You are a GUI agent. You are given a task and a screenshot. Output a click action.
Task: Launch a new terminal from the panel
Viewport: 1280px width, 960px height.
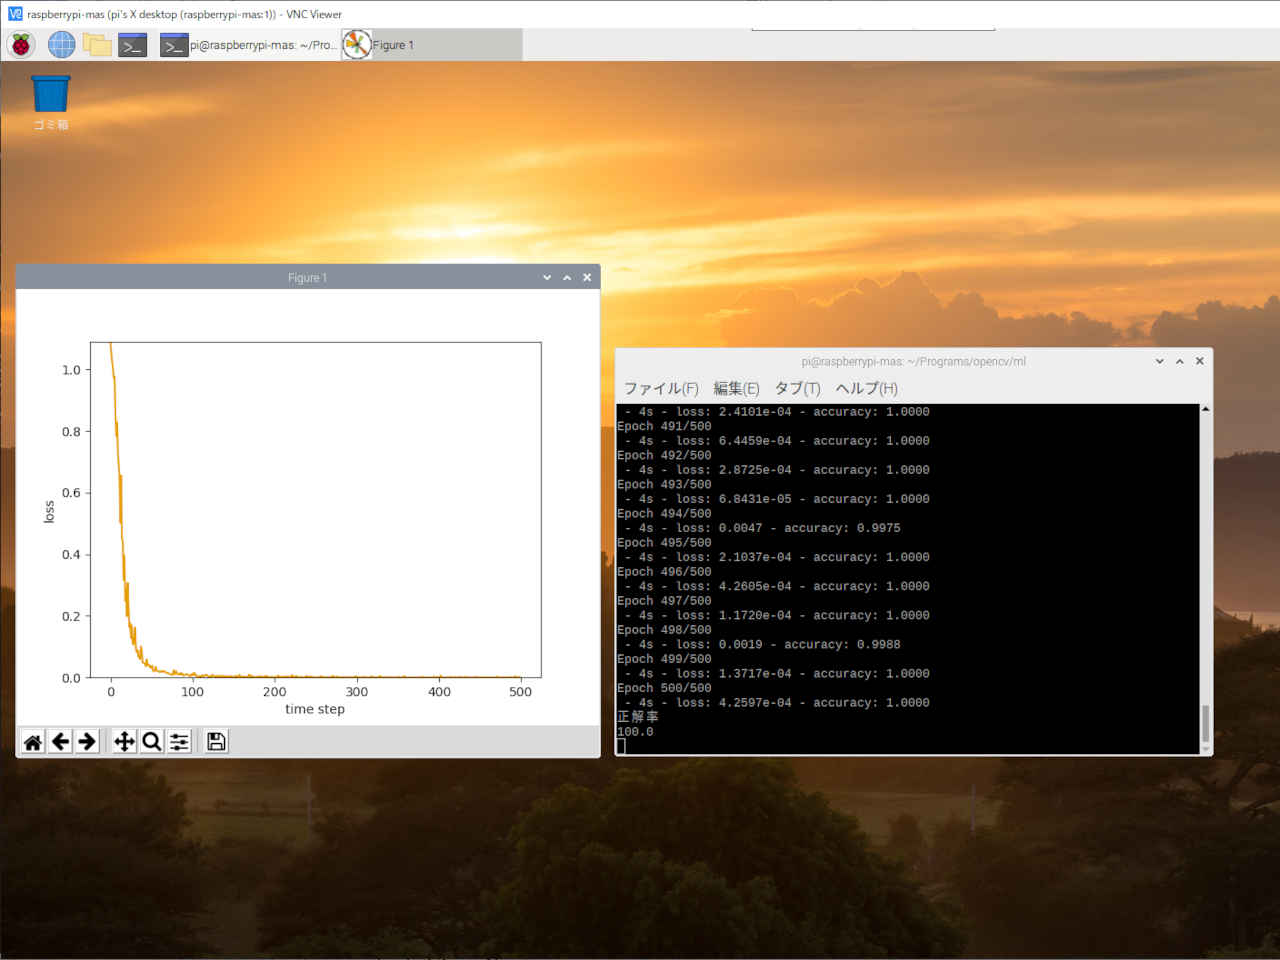[x=132, y=45]
